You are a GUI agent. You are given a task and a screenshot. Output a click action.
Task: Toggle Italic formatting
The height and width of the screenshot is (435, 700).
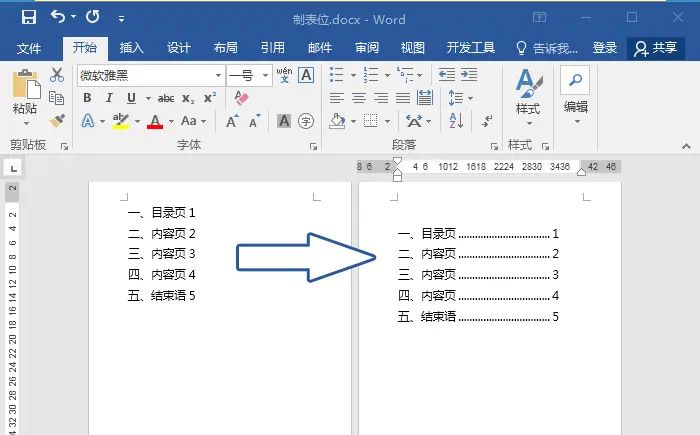(x=109, y=98)
